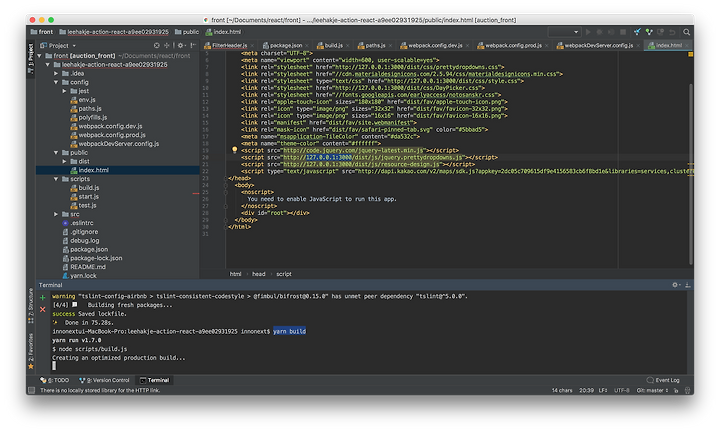This screenshot has height=432, width=720.
Task: Click the LF line separator selector
Action: 603,391
